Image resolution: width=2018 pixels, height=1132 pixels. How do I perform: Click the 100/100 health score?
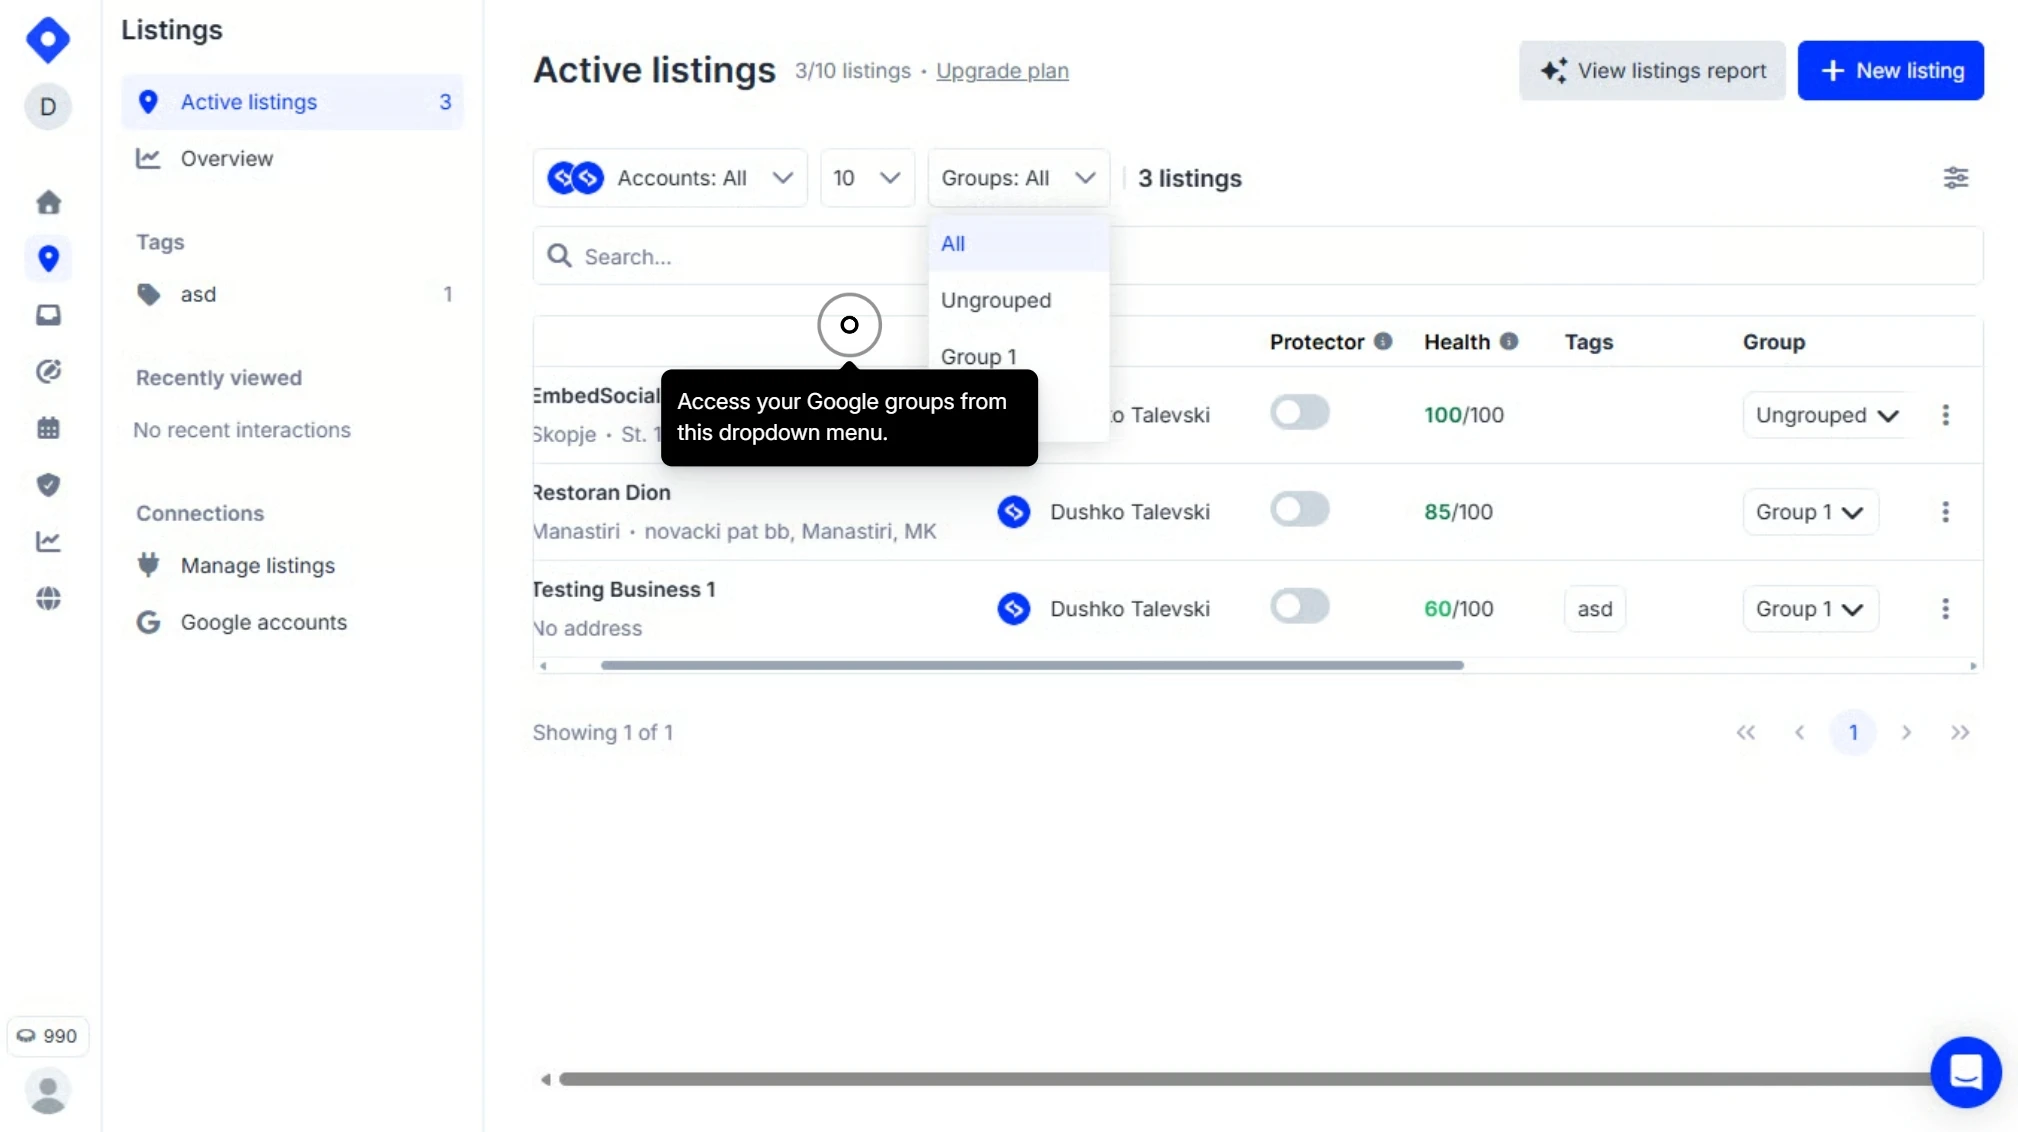coord(1463,415)
